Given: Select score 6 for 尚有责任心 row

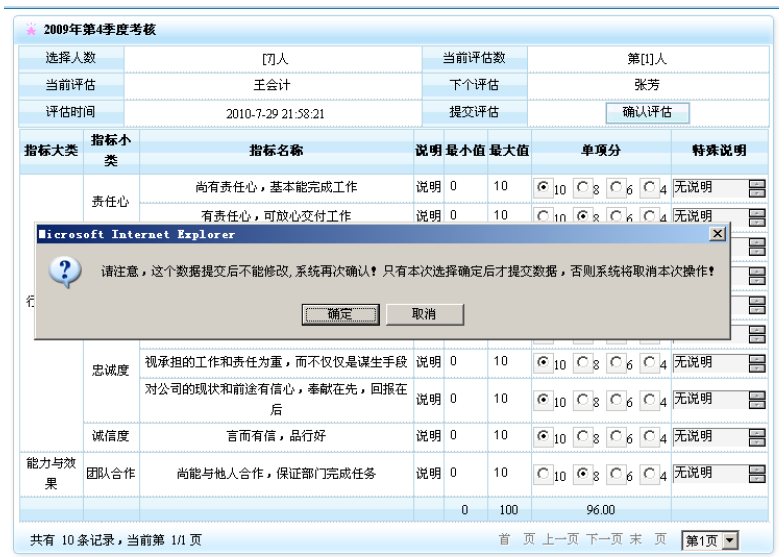Looking at the screenshot, I should coord(616,188).
